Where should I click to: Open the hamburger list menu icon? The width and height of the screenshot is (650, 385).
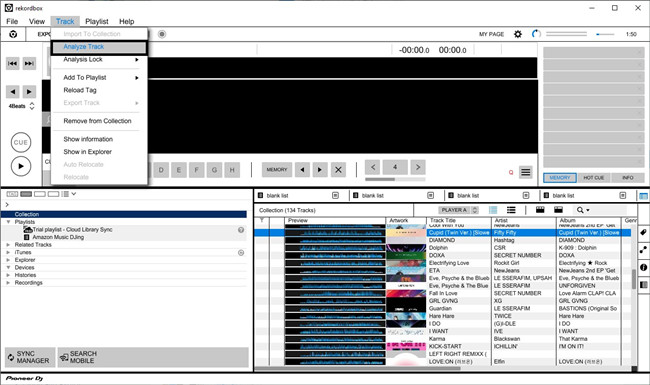coord(526,172)
